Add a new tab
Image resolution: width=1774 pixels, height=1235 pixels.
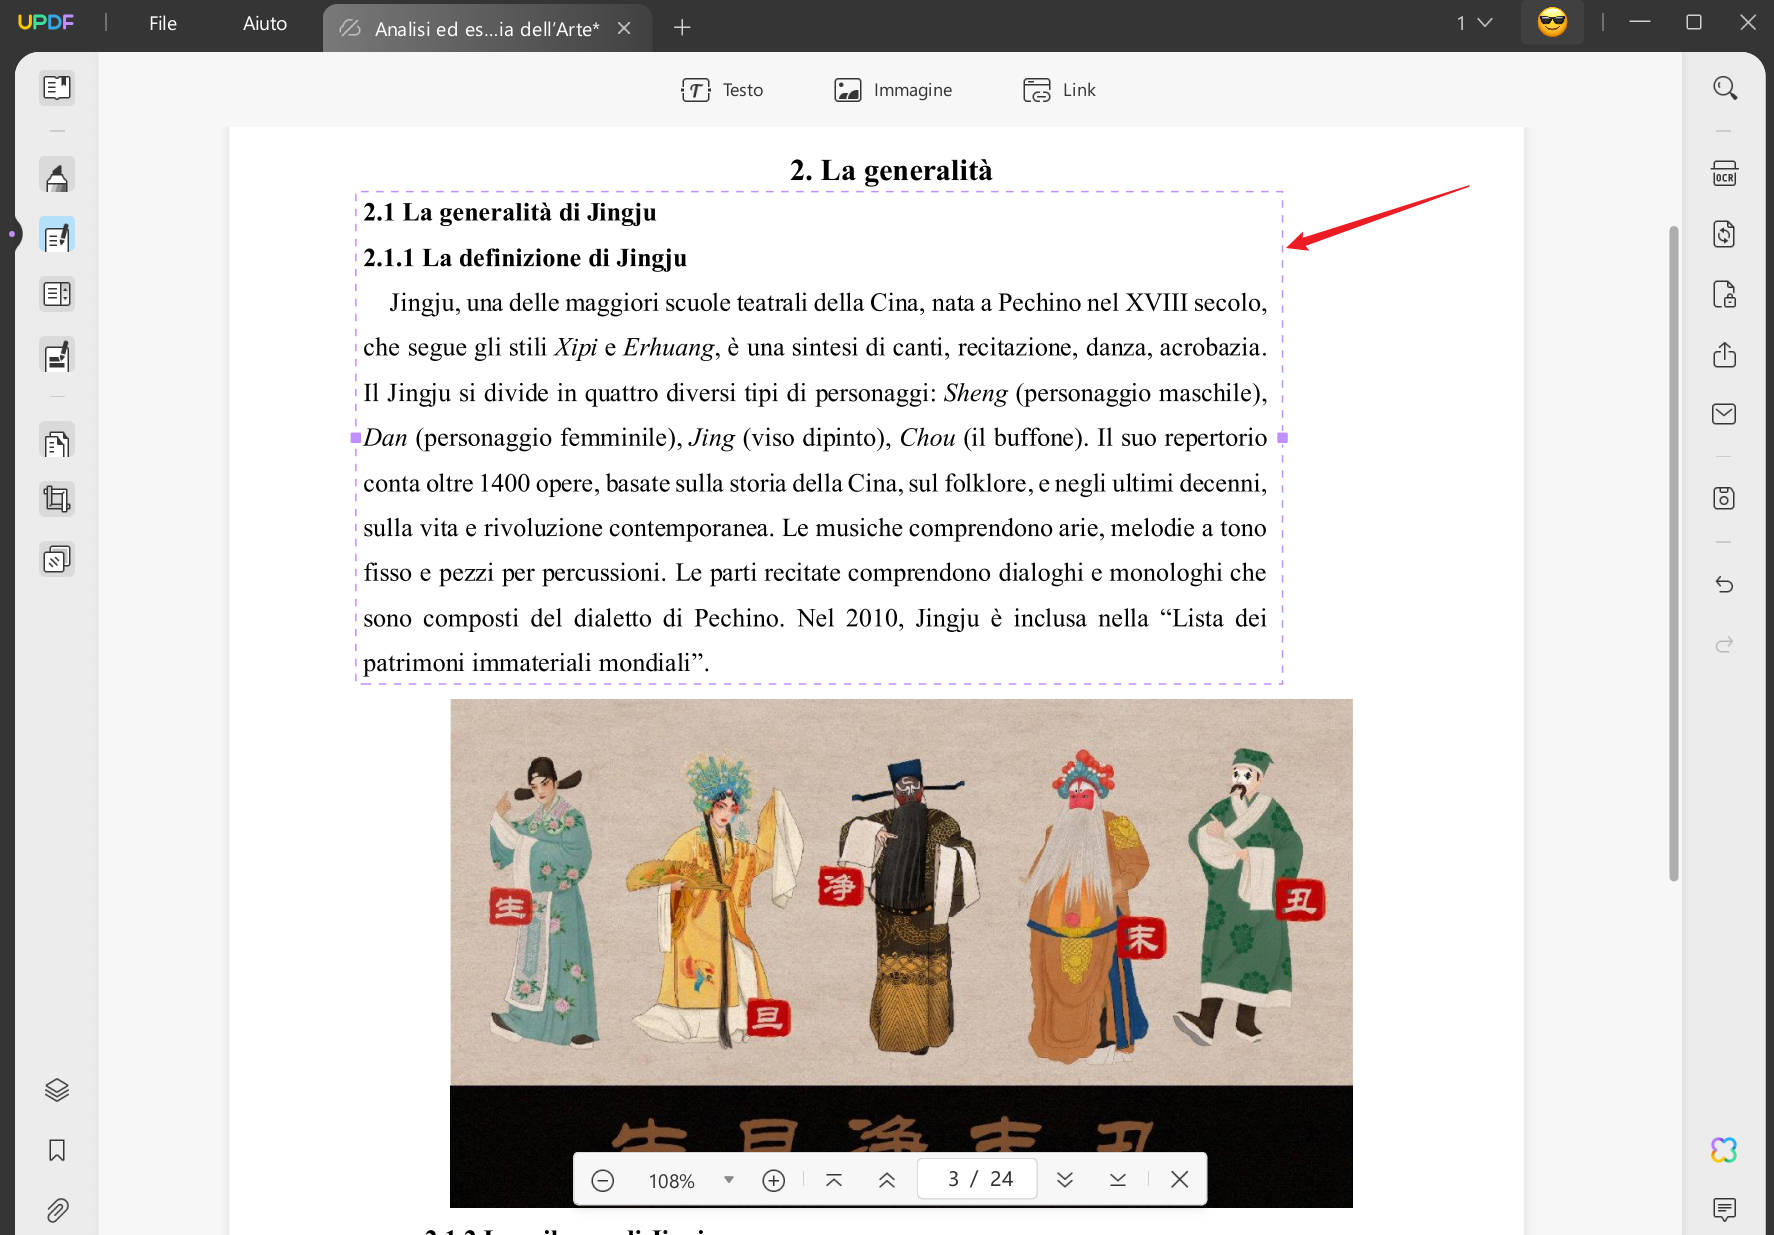682,27
